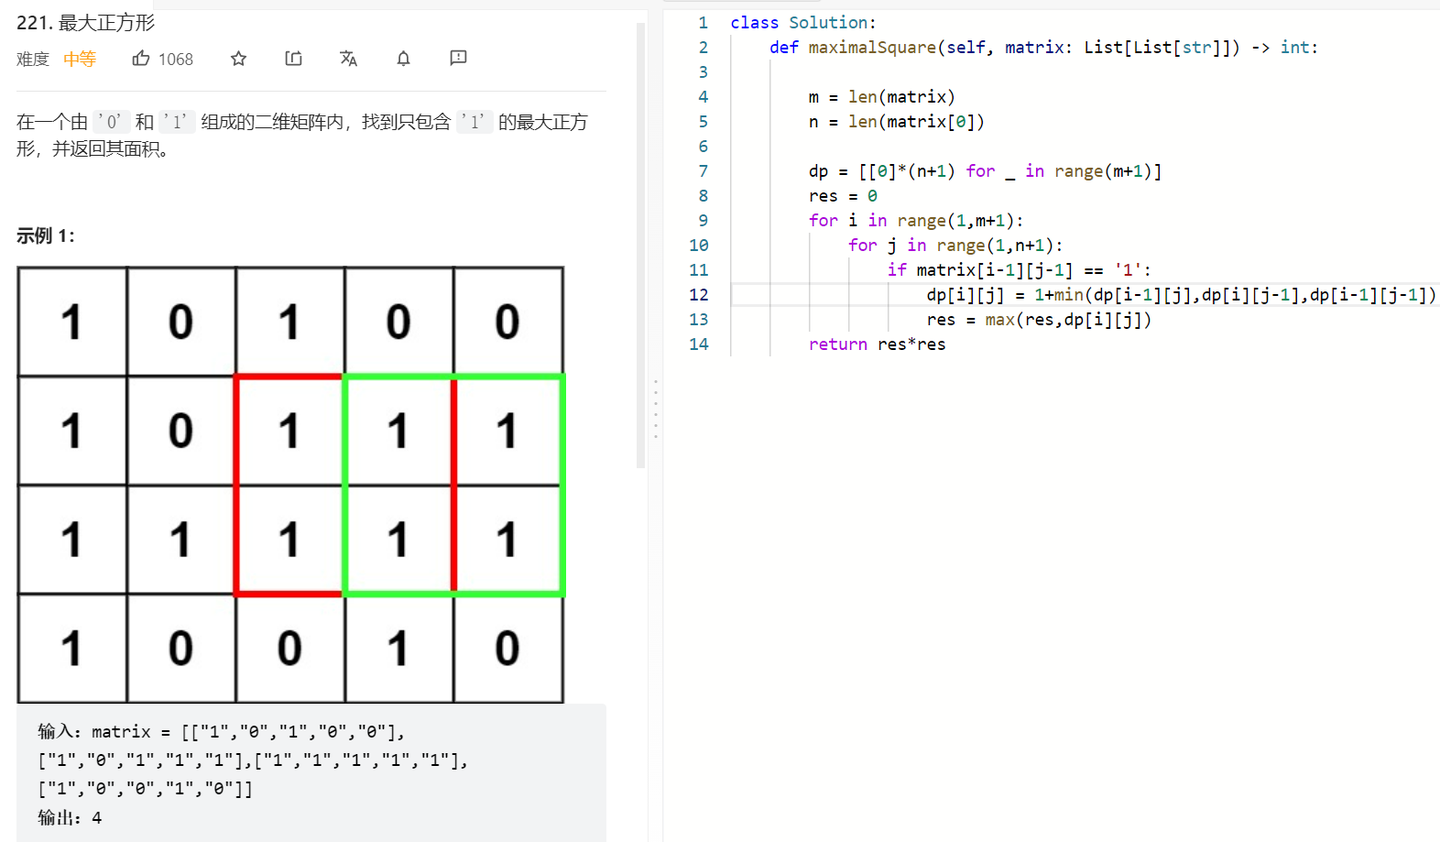Send feedback using the comment icon
The image size is (1440, 842).
pos(457,58)
